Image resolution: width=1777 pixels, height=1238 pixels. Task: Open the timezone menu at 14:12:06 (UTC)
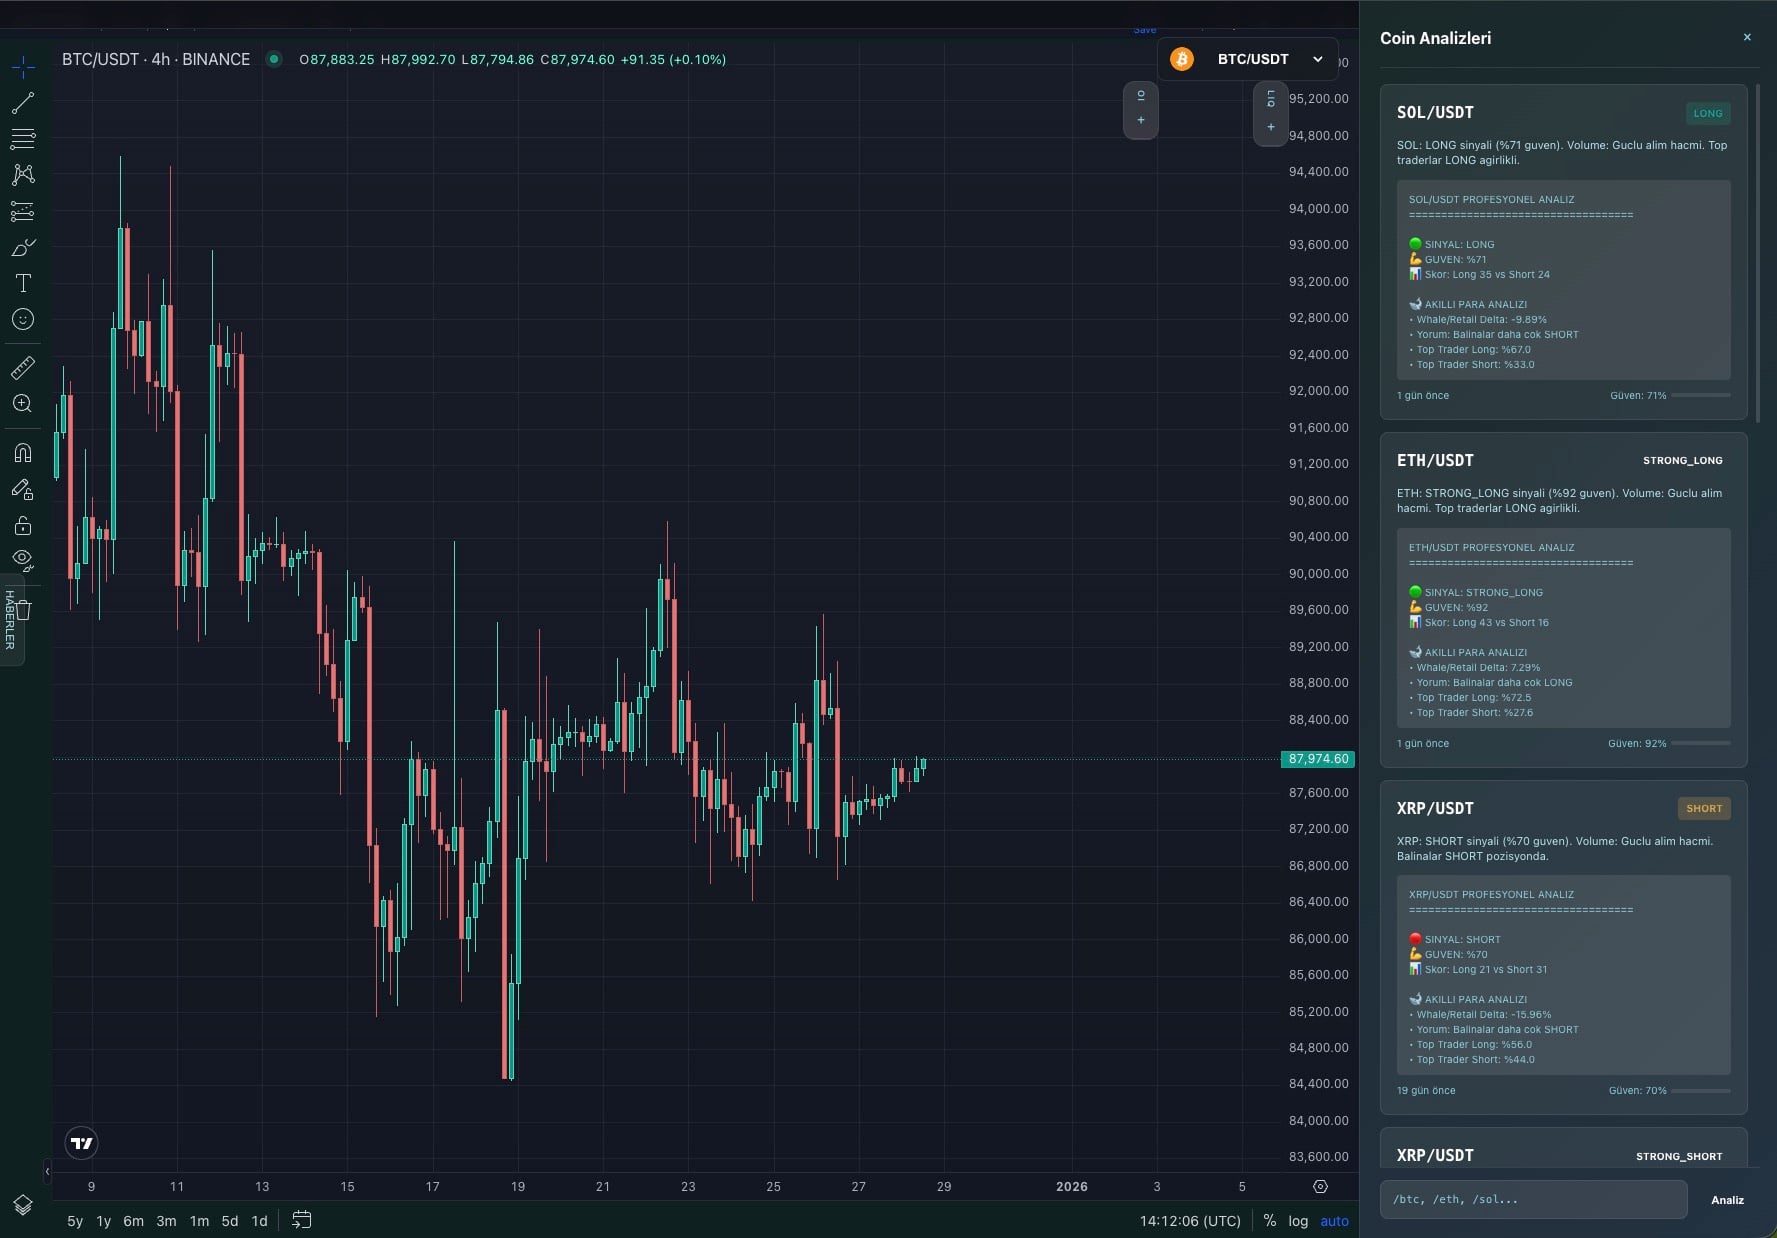(x=1190, y=1221)
